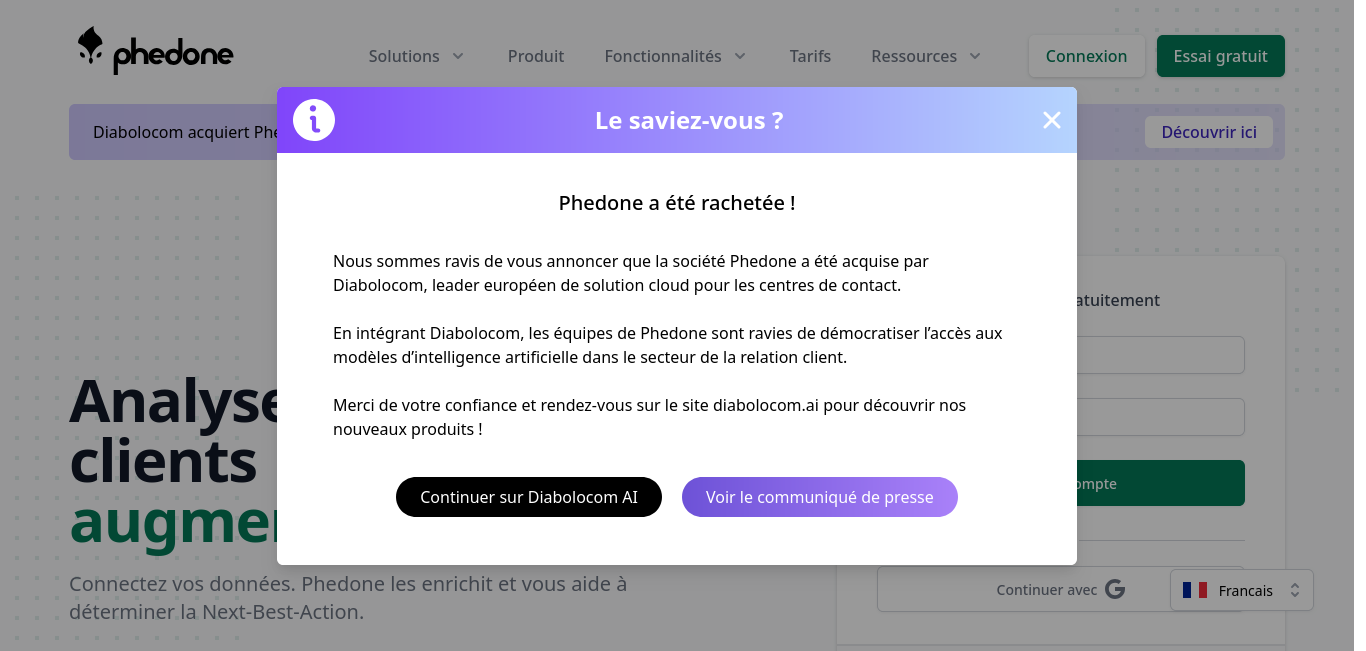1366x651 pixels.
Task: Expand the Ressources dropdown chevron
Action: pos(975,56)
